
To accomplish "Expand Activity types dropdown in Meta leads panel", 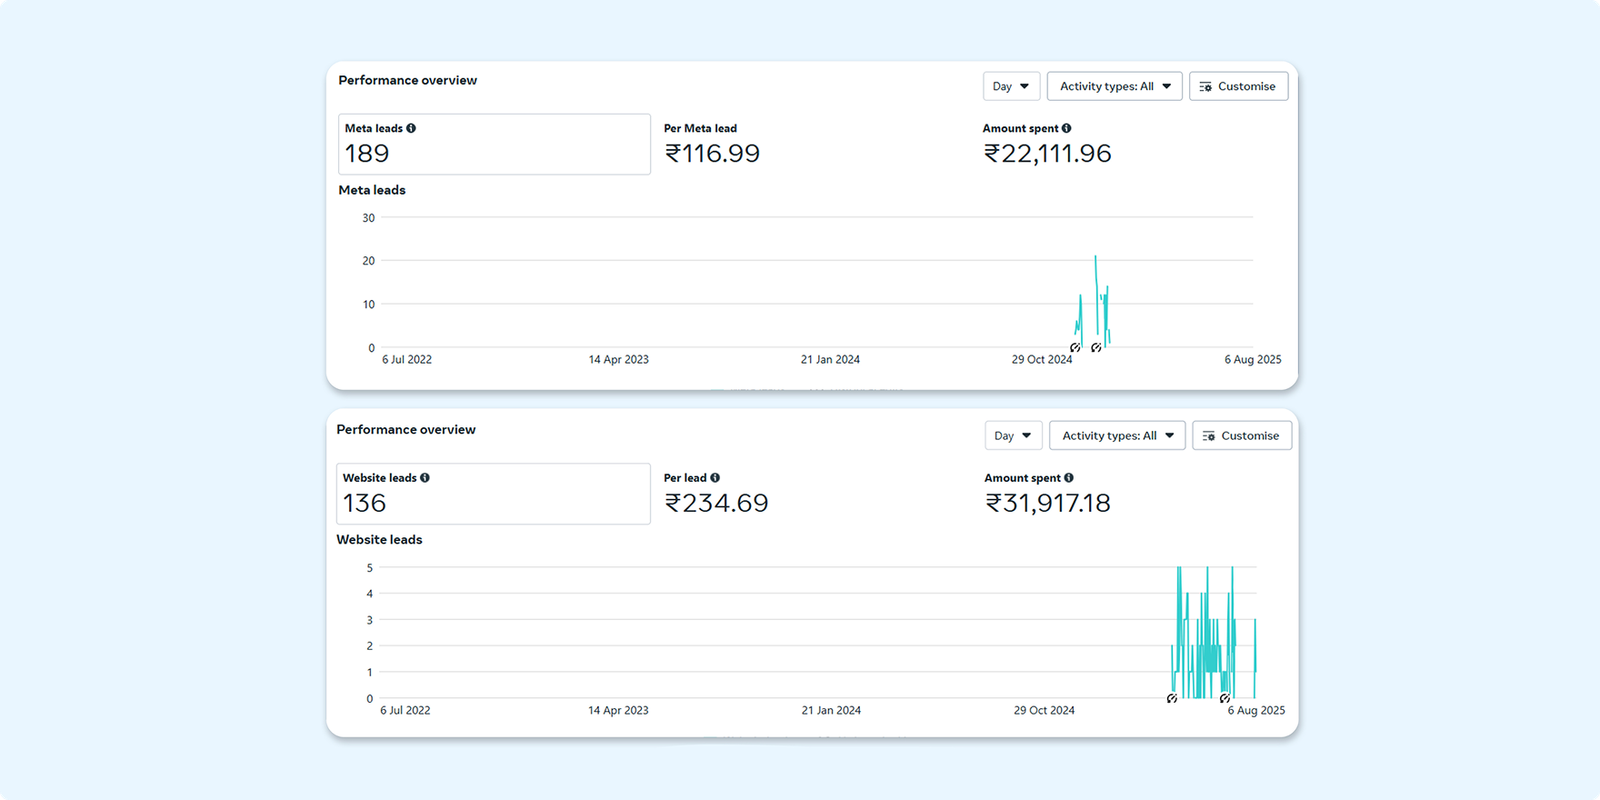I will [x=1114, y=86].
